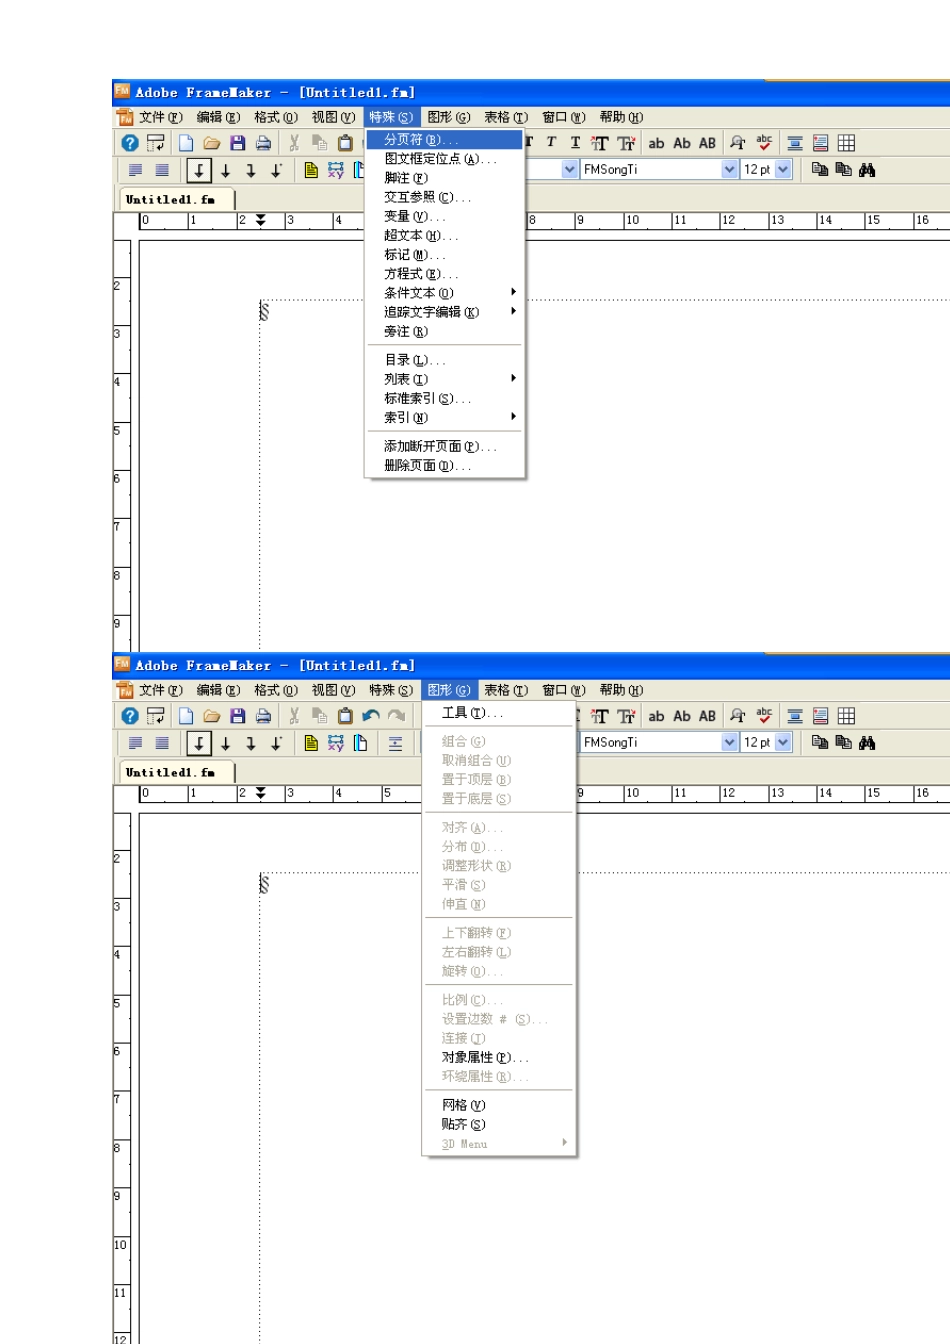Click the Print icon in the upper window
The width and height of the screenshot is (950, 1344).
(263, 143)
